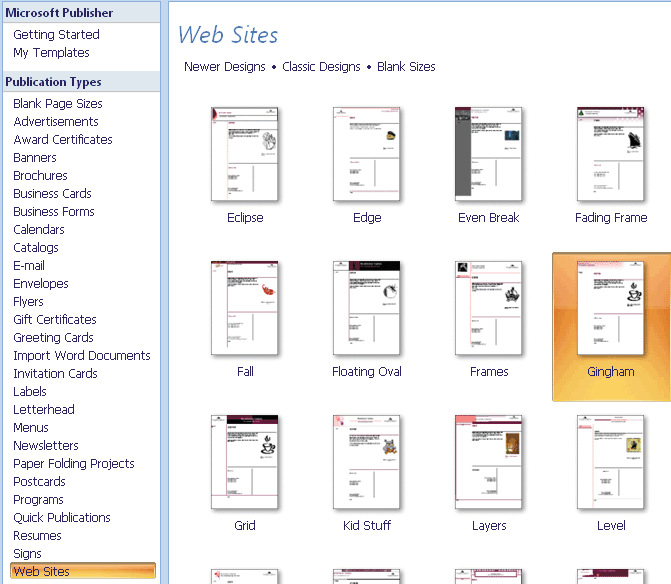Select the Frames template thumbnail
671x584 pixels.
[489, 308]
